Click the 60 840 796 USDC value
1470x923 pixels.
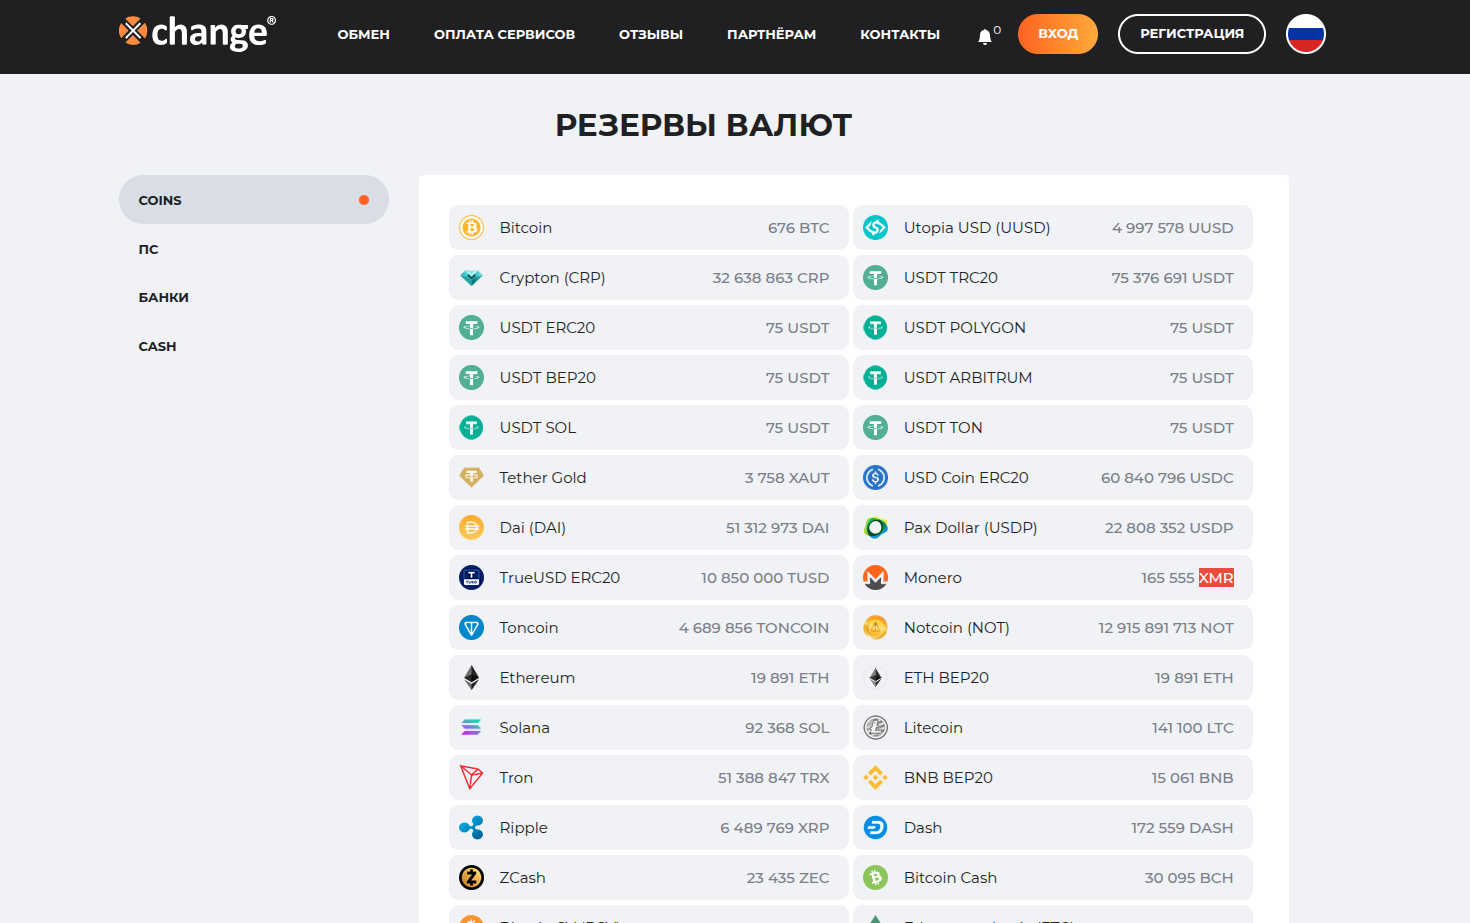tap(1168, 478)
